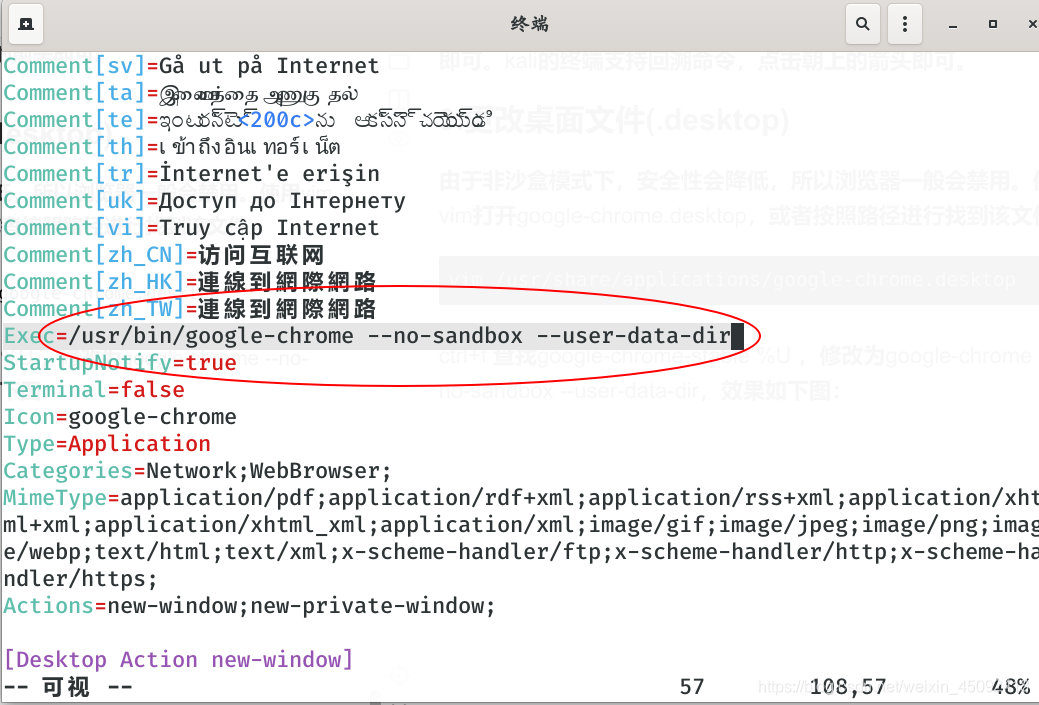
Task: Click the -- 可视 -- mode indicator
Action: click(68, 687)
